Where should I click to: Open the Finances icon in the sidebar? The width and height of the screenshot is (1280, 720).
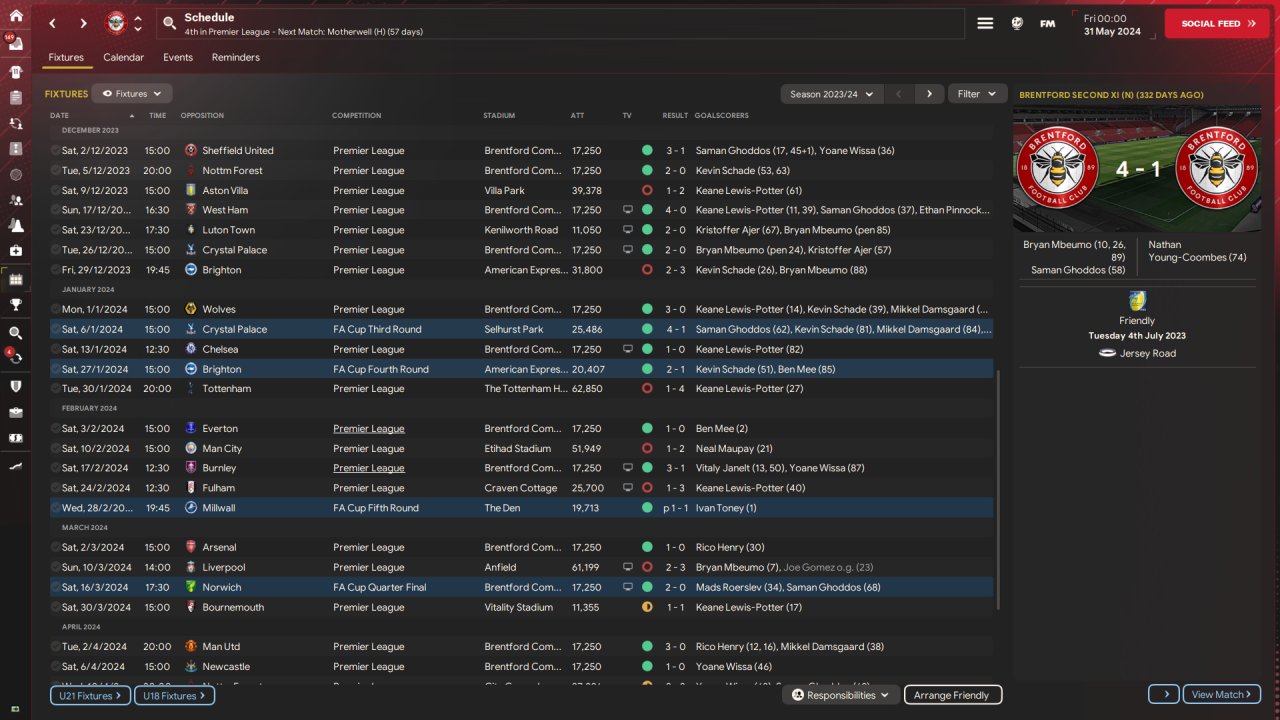[15, 438]
